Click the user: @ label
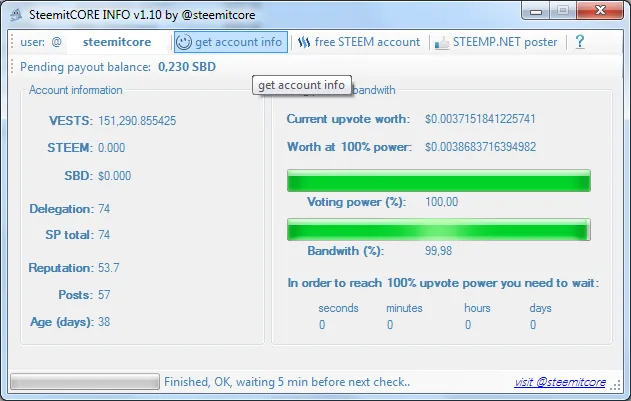Viewport: 631px width, 401px height. (41, 42)
